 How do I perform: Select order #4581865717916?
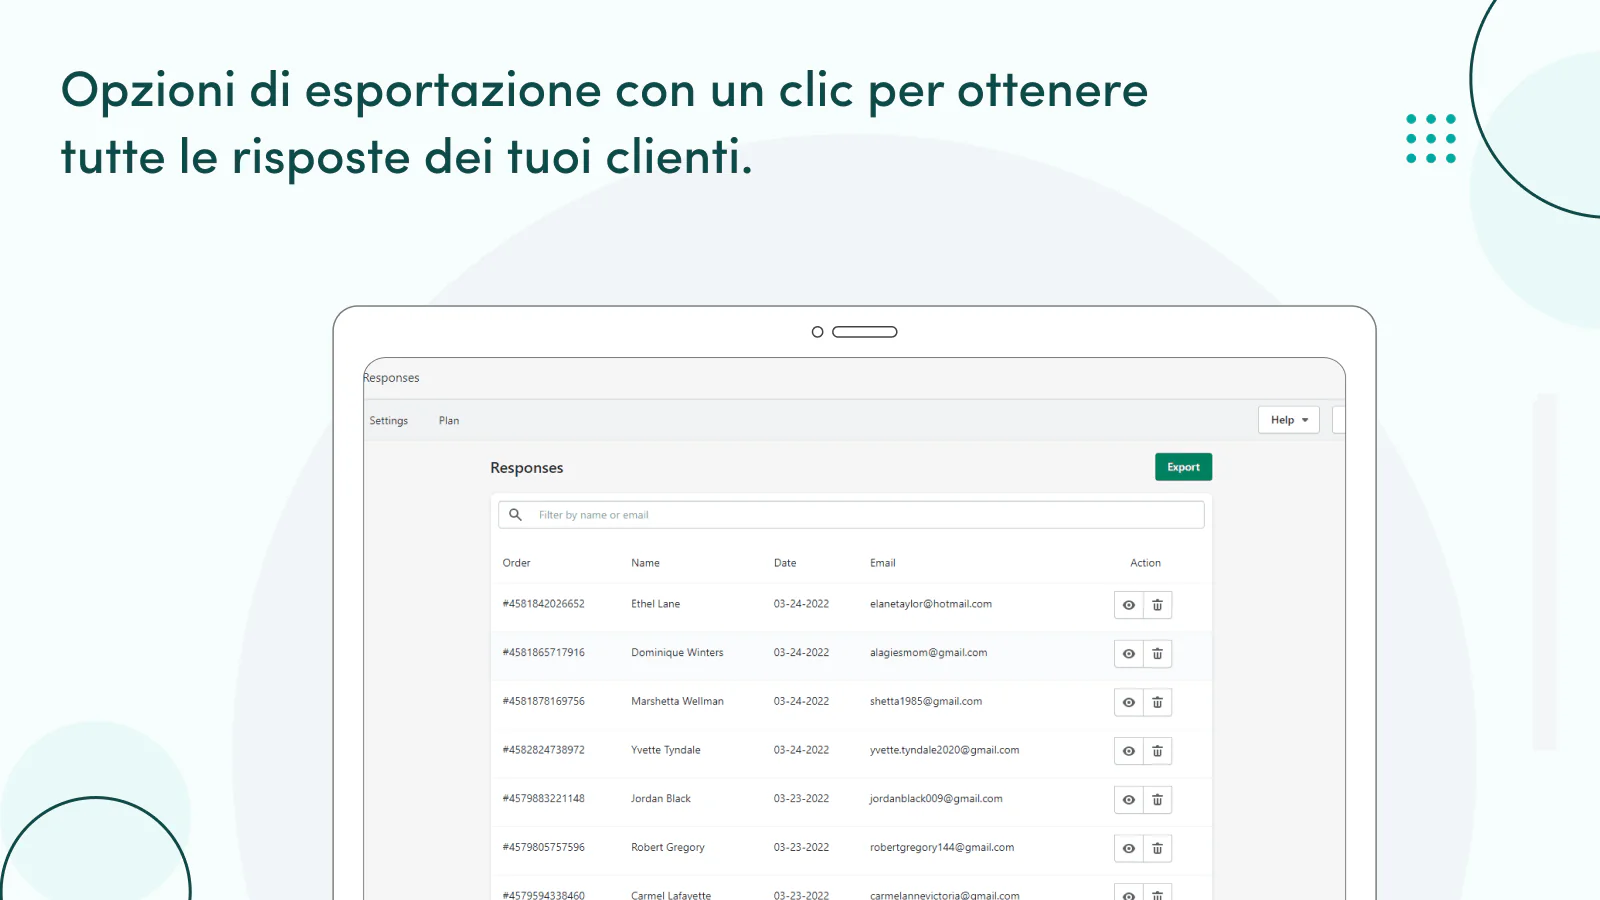543,653
